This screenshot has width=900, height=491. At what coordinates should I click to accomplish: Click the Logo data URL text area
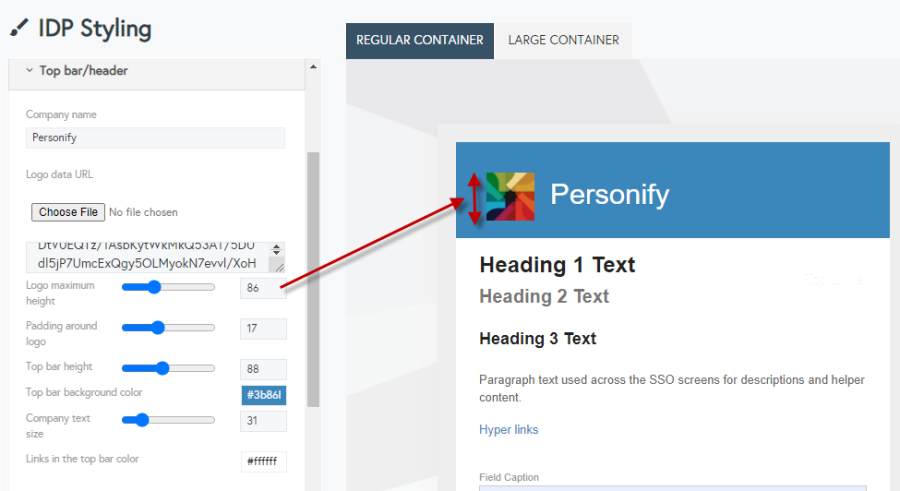pyautogui.click(x=155, y=257)
